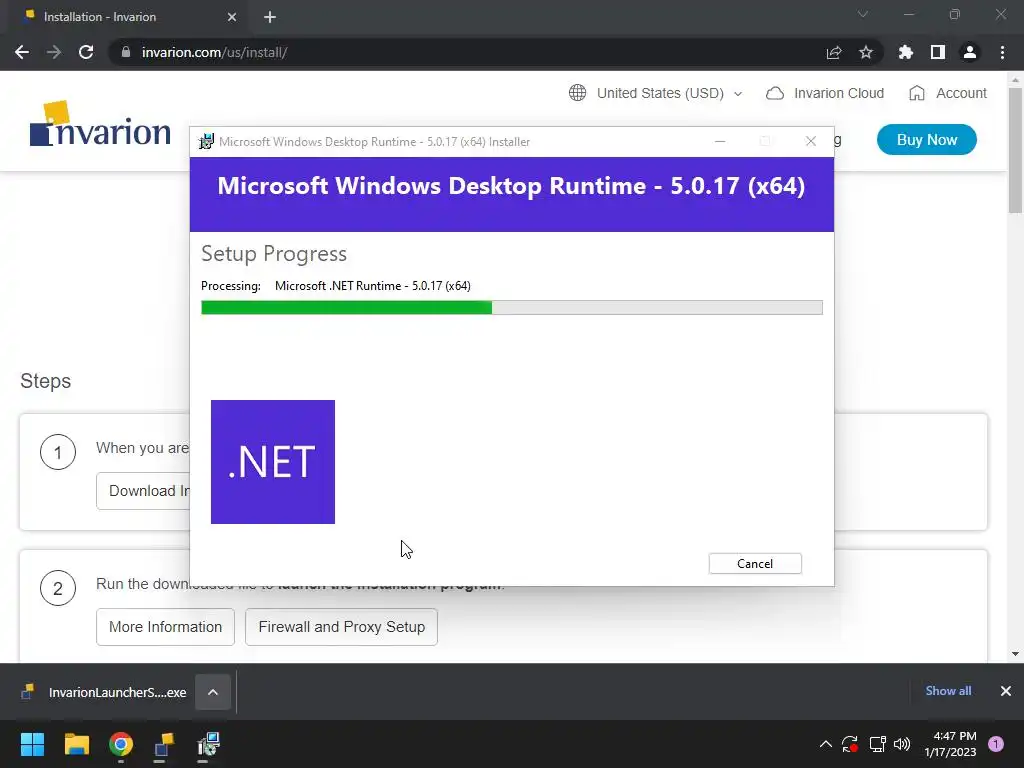Viewport: 1024px width, 768px height.
Task: Share this page icon in address bar
Action: click(834, 52)
